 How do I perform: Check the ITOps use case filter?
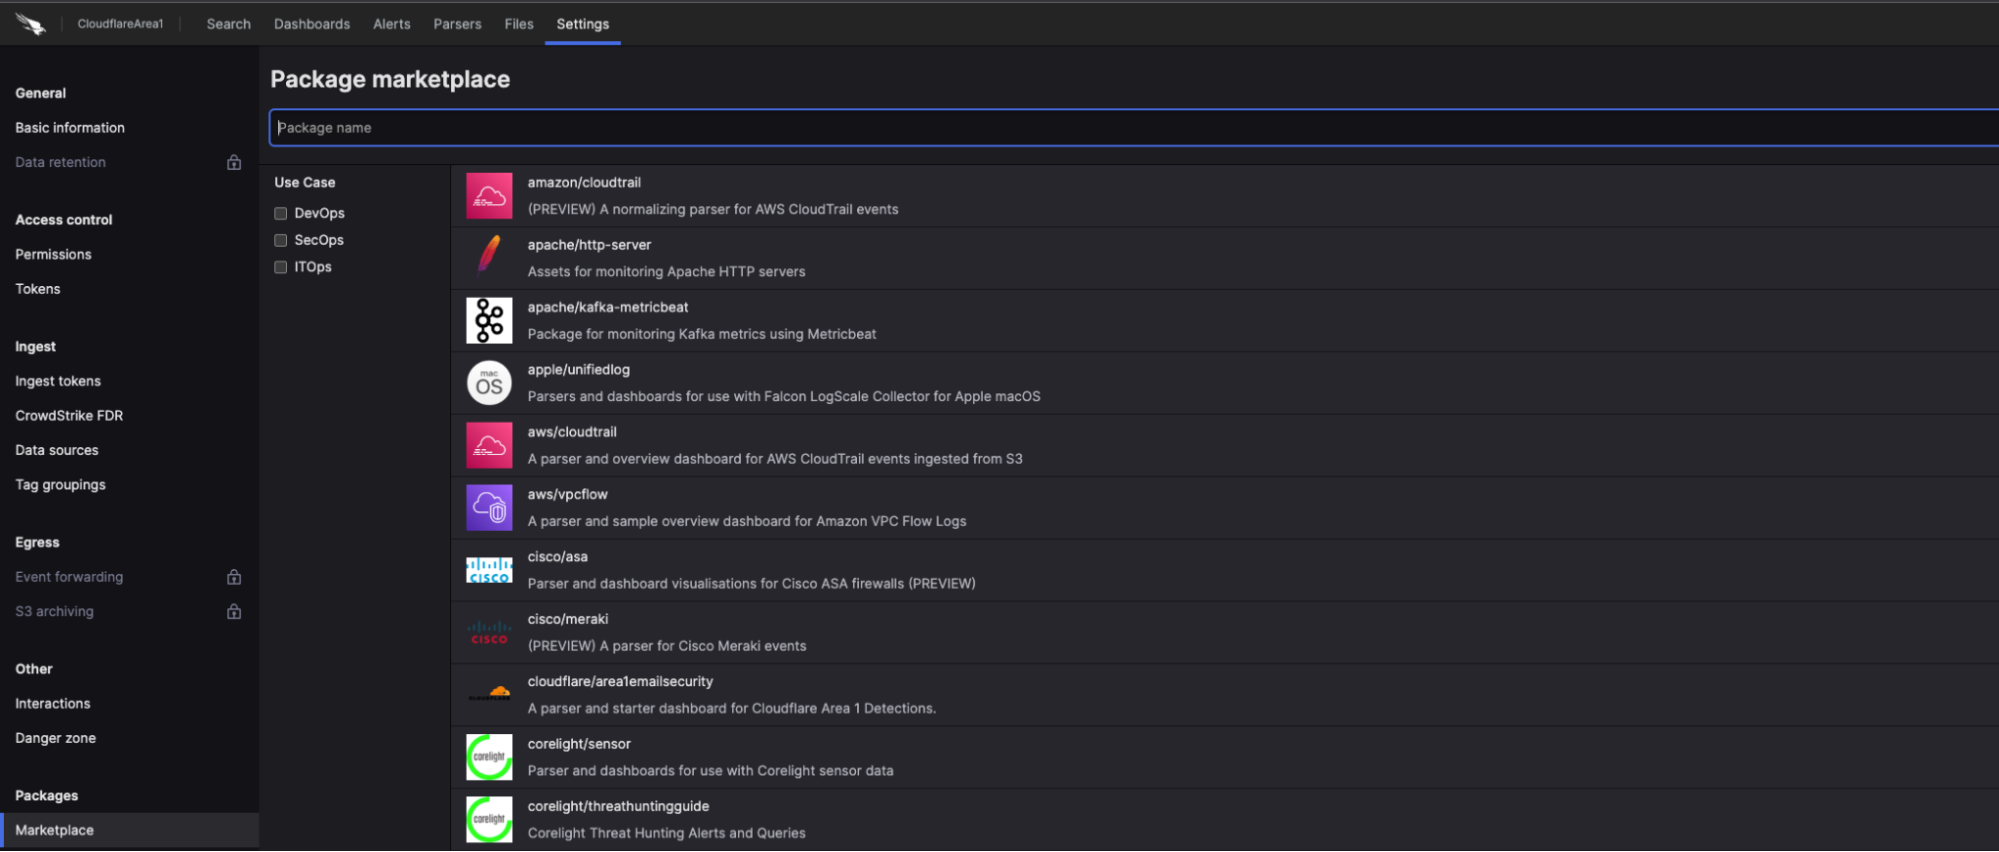[281, 267]
